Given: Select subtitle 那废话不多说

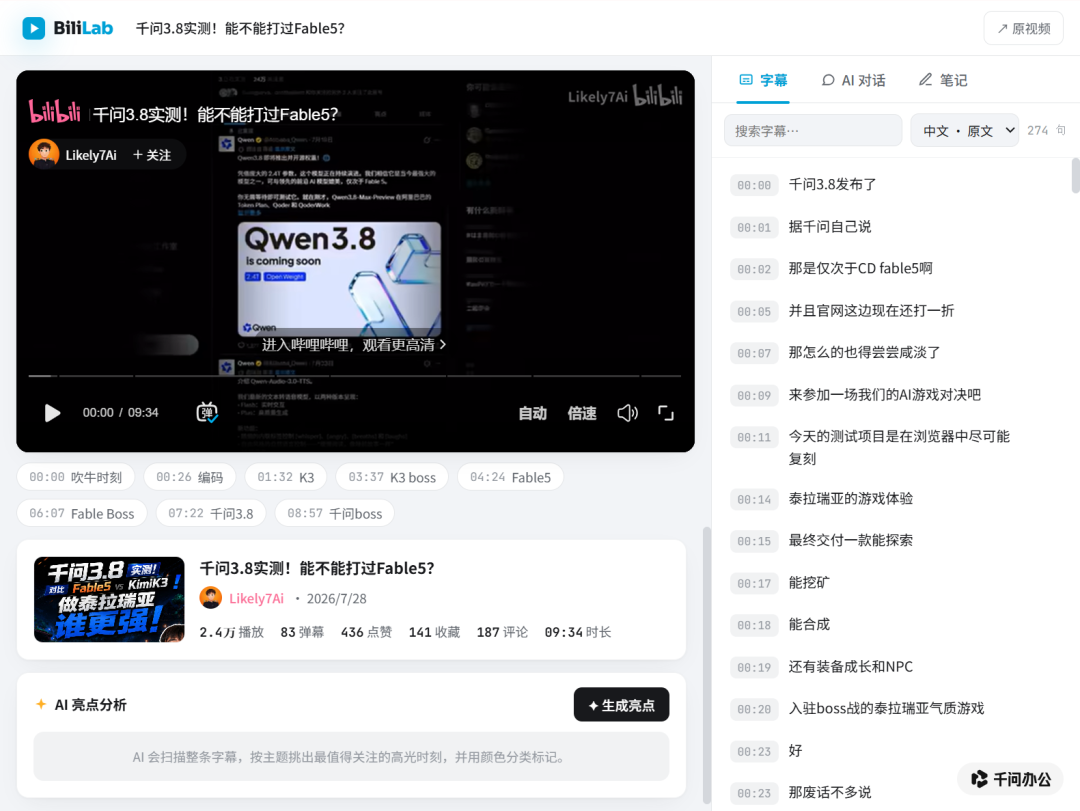Looking at the screenshot, I should point(830,793).
